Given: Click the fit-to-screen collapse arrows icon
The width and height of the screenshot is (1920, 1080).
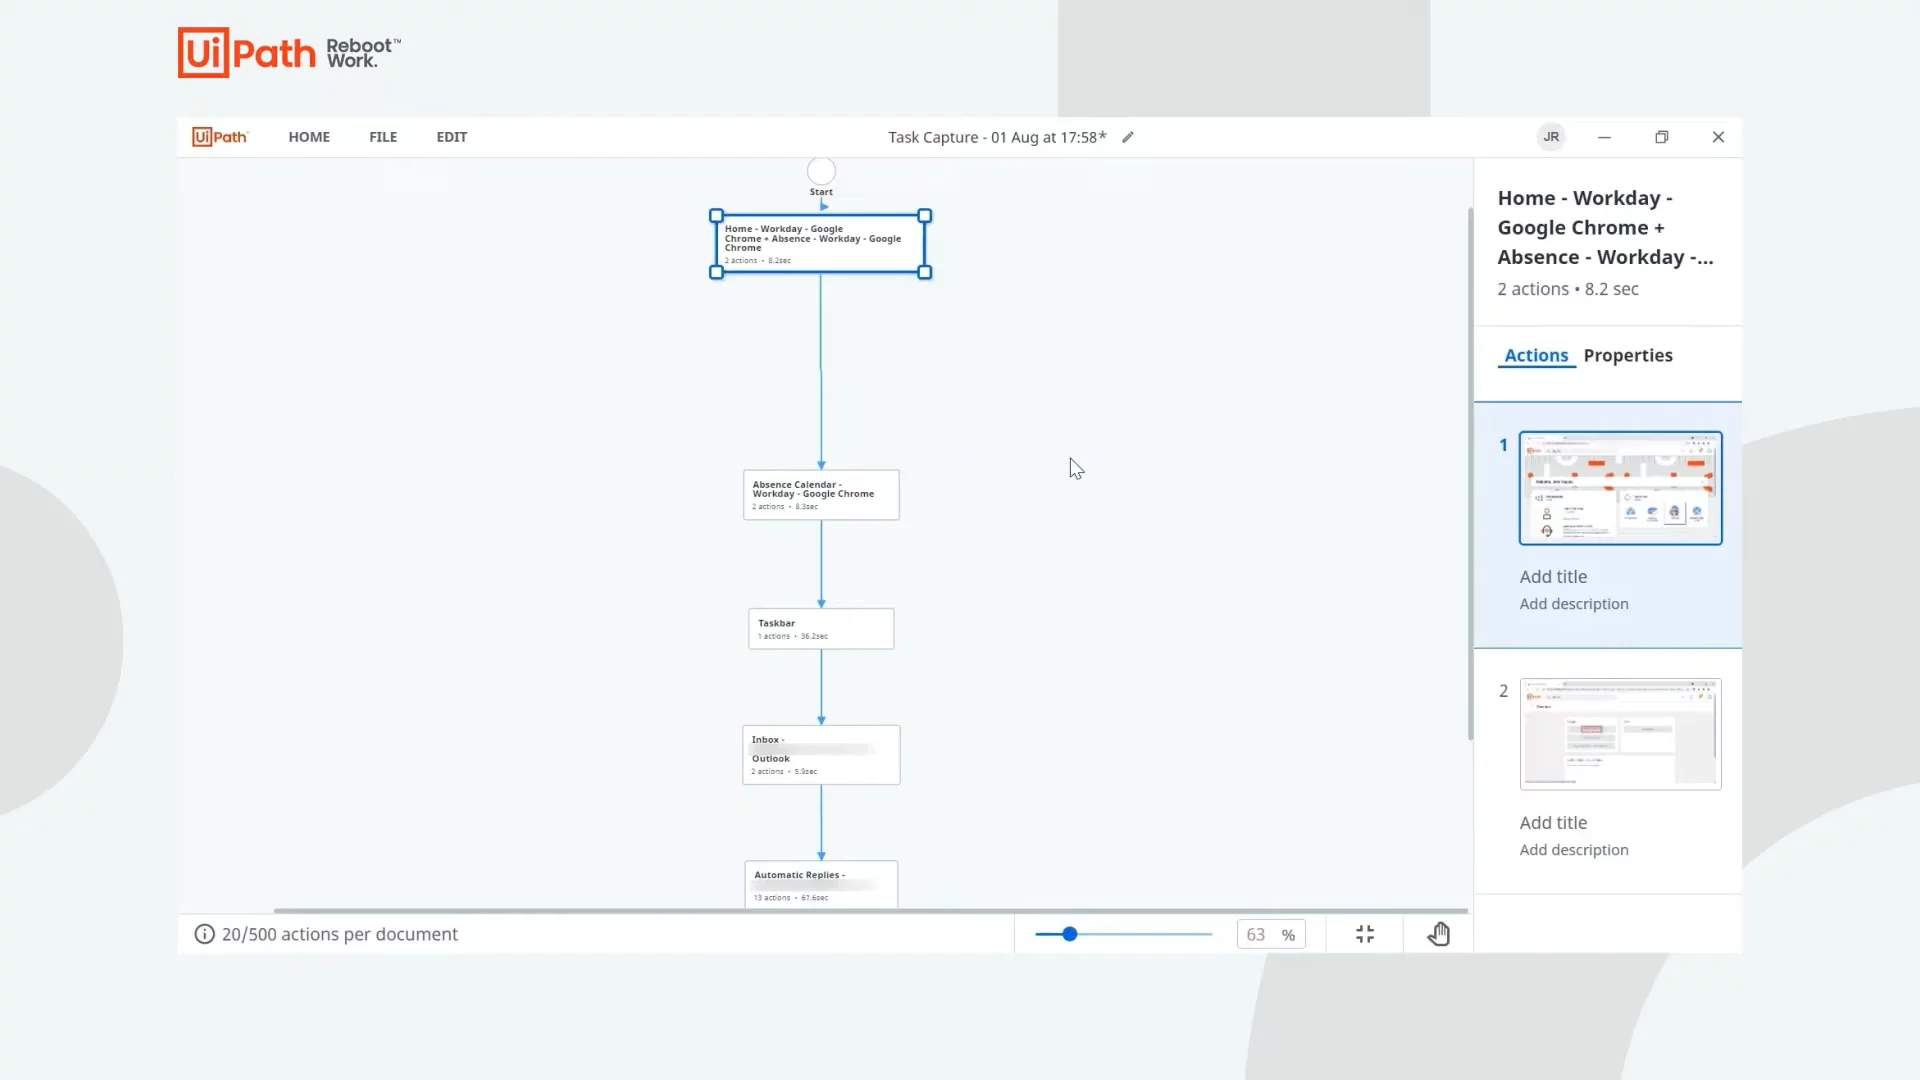Looking at the screenshot, I should pos(1365,934).
